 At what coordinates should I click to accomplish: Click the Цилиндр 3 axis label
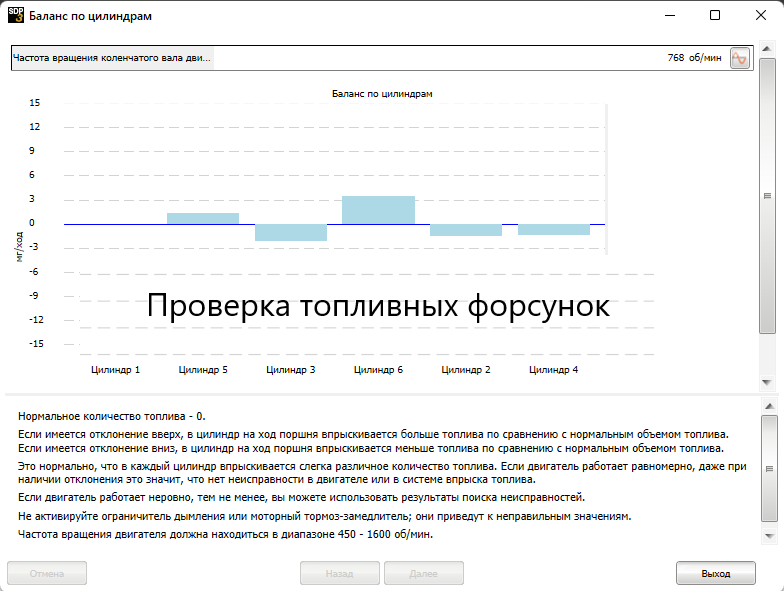[290, 370]
